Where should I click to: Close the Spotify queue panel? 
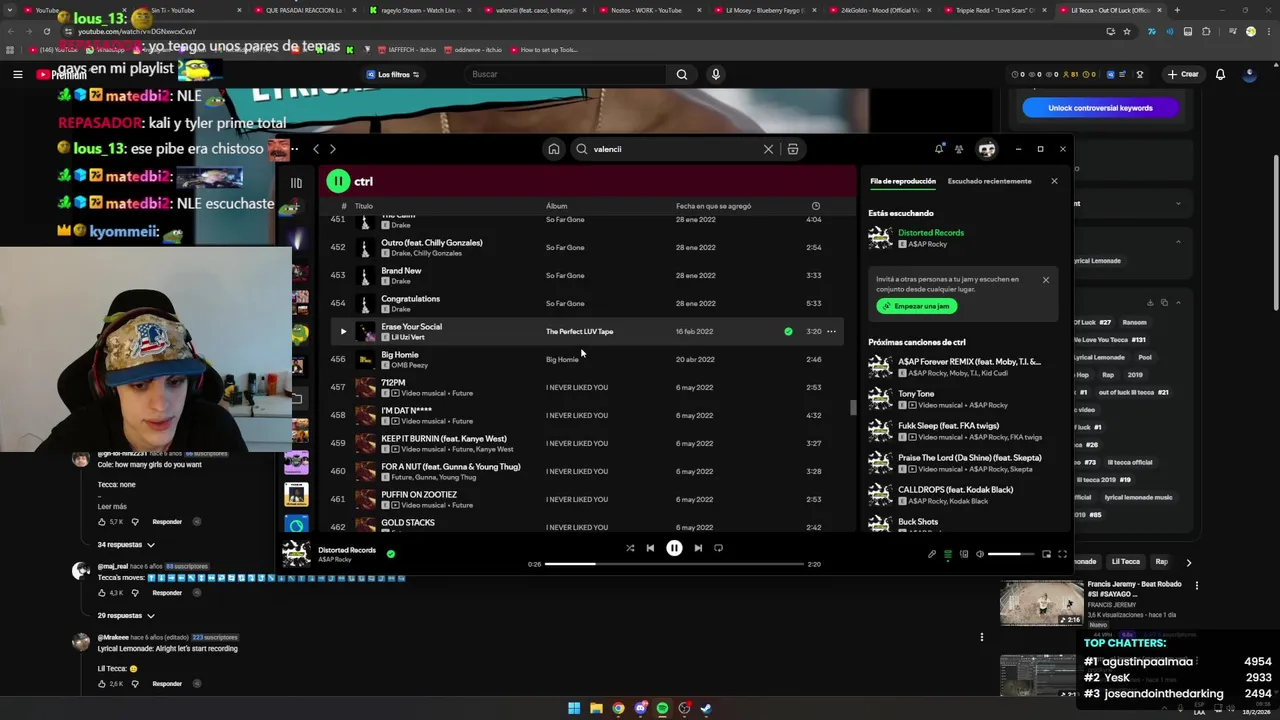click(x=1054, y=181)
